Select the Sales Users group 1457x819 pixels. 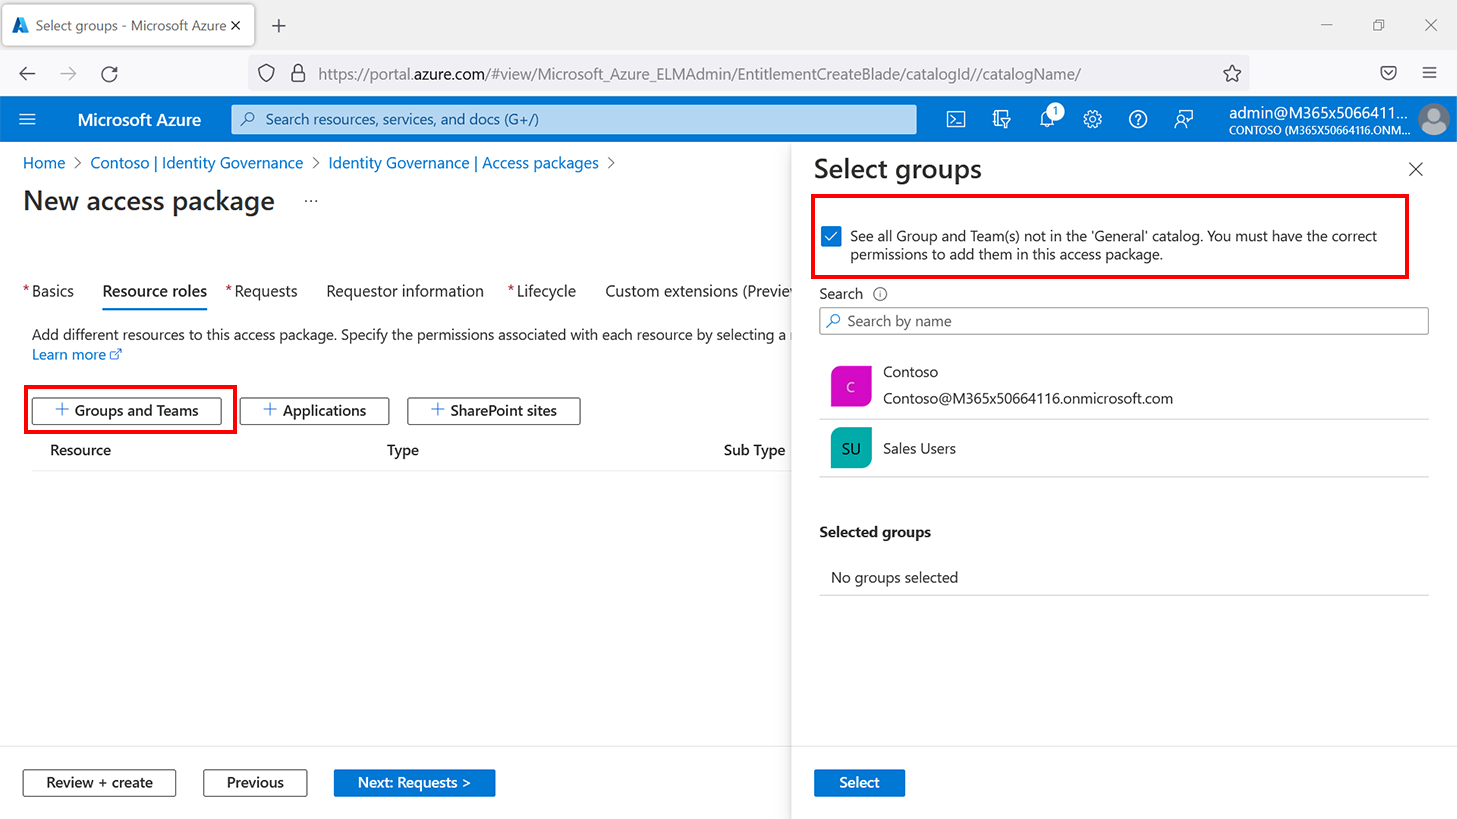tap(919, 449)
